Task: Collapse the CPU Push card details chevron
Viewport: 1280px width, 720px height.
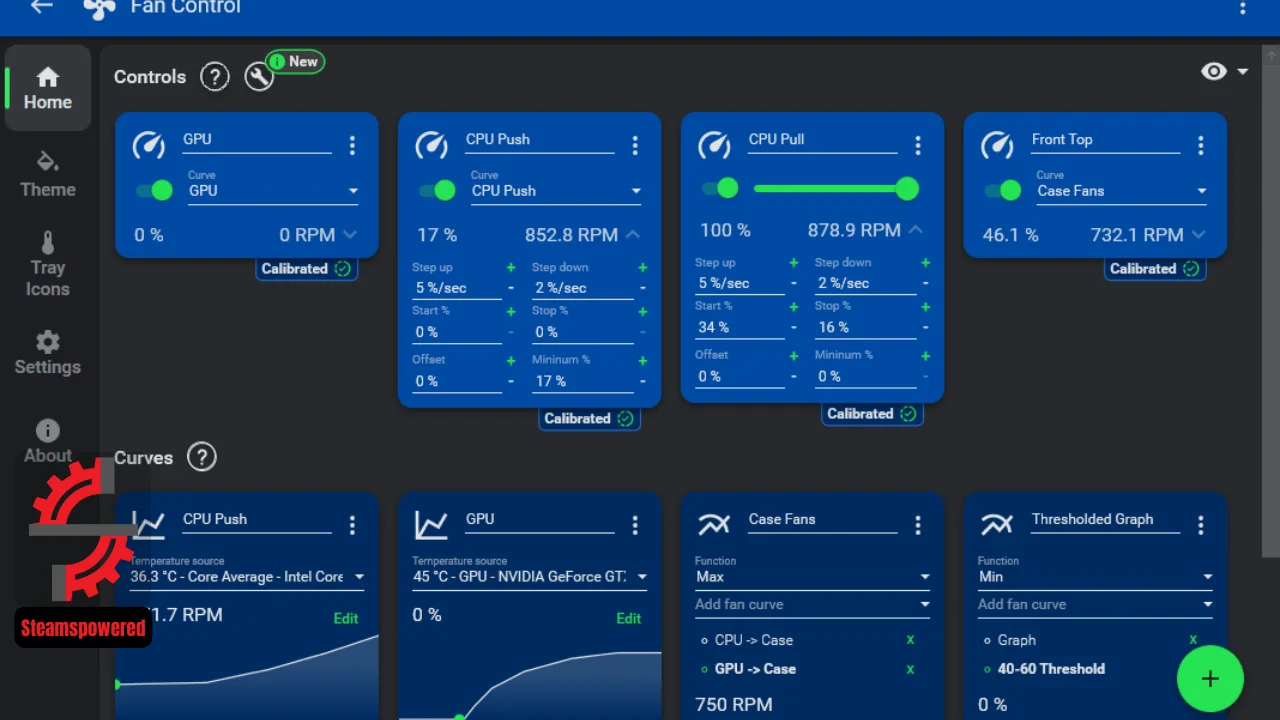Action: 633,235
